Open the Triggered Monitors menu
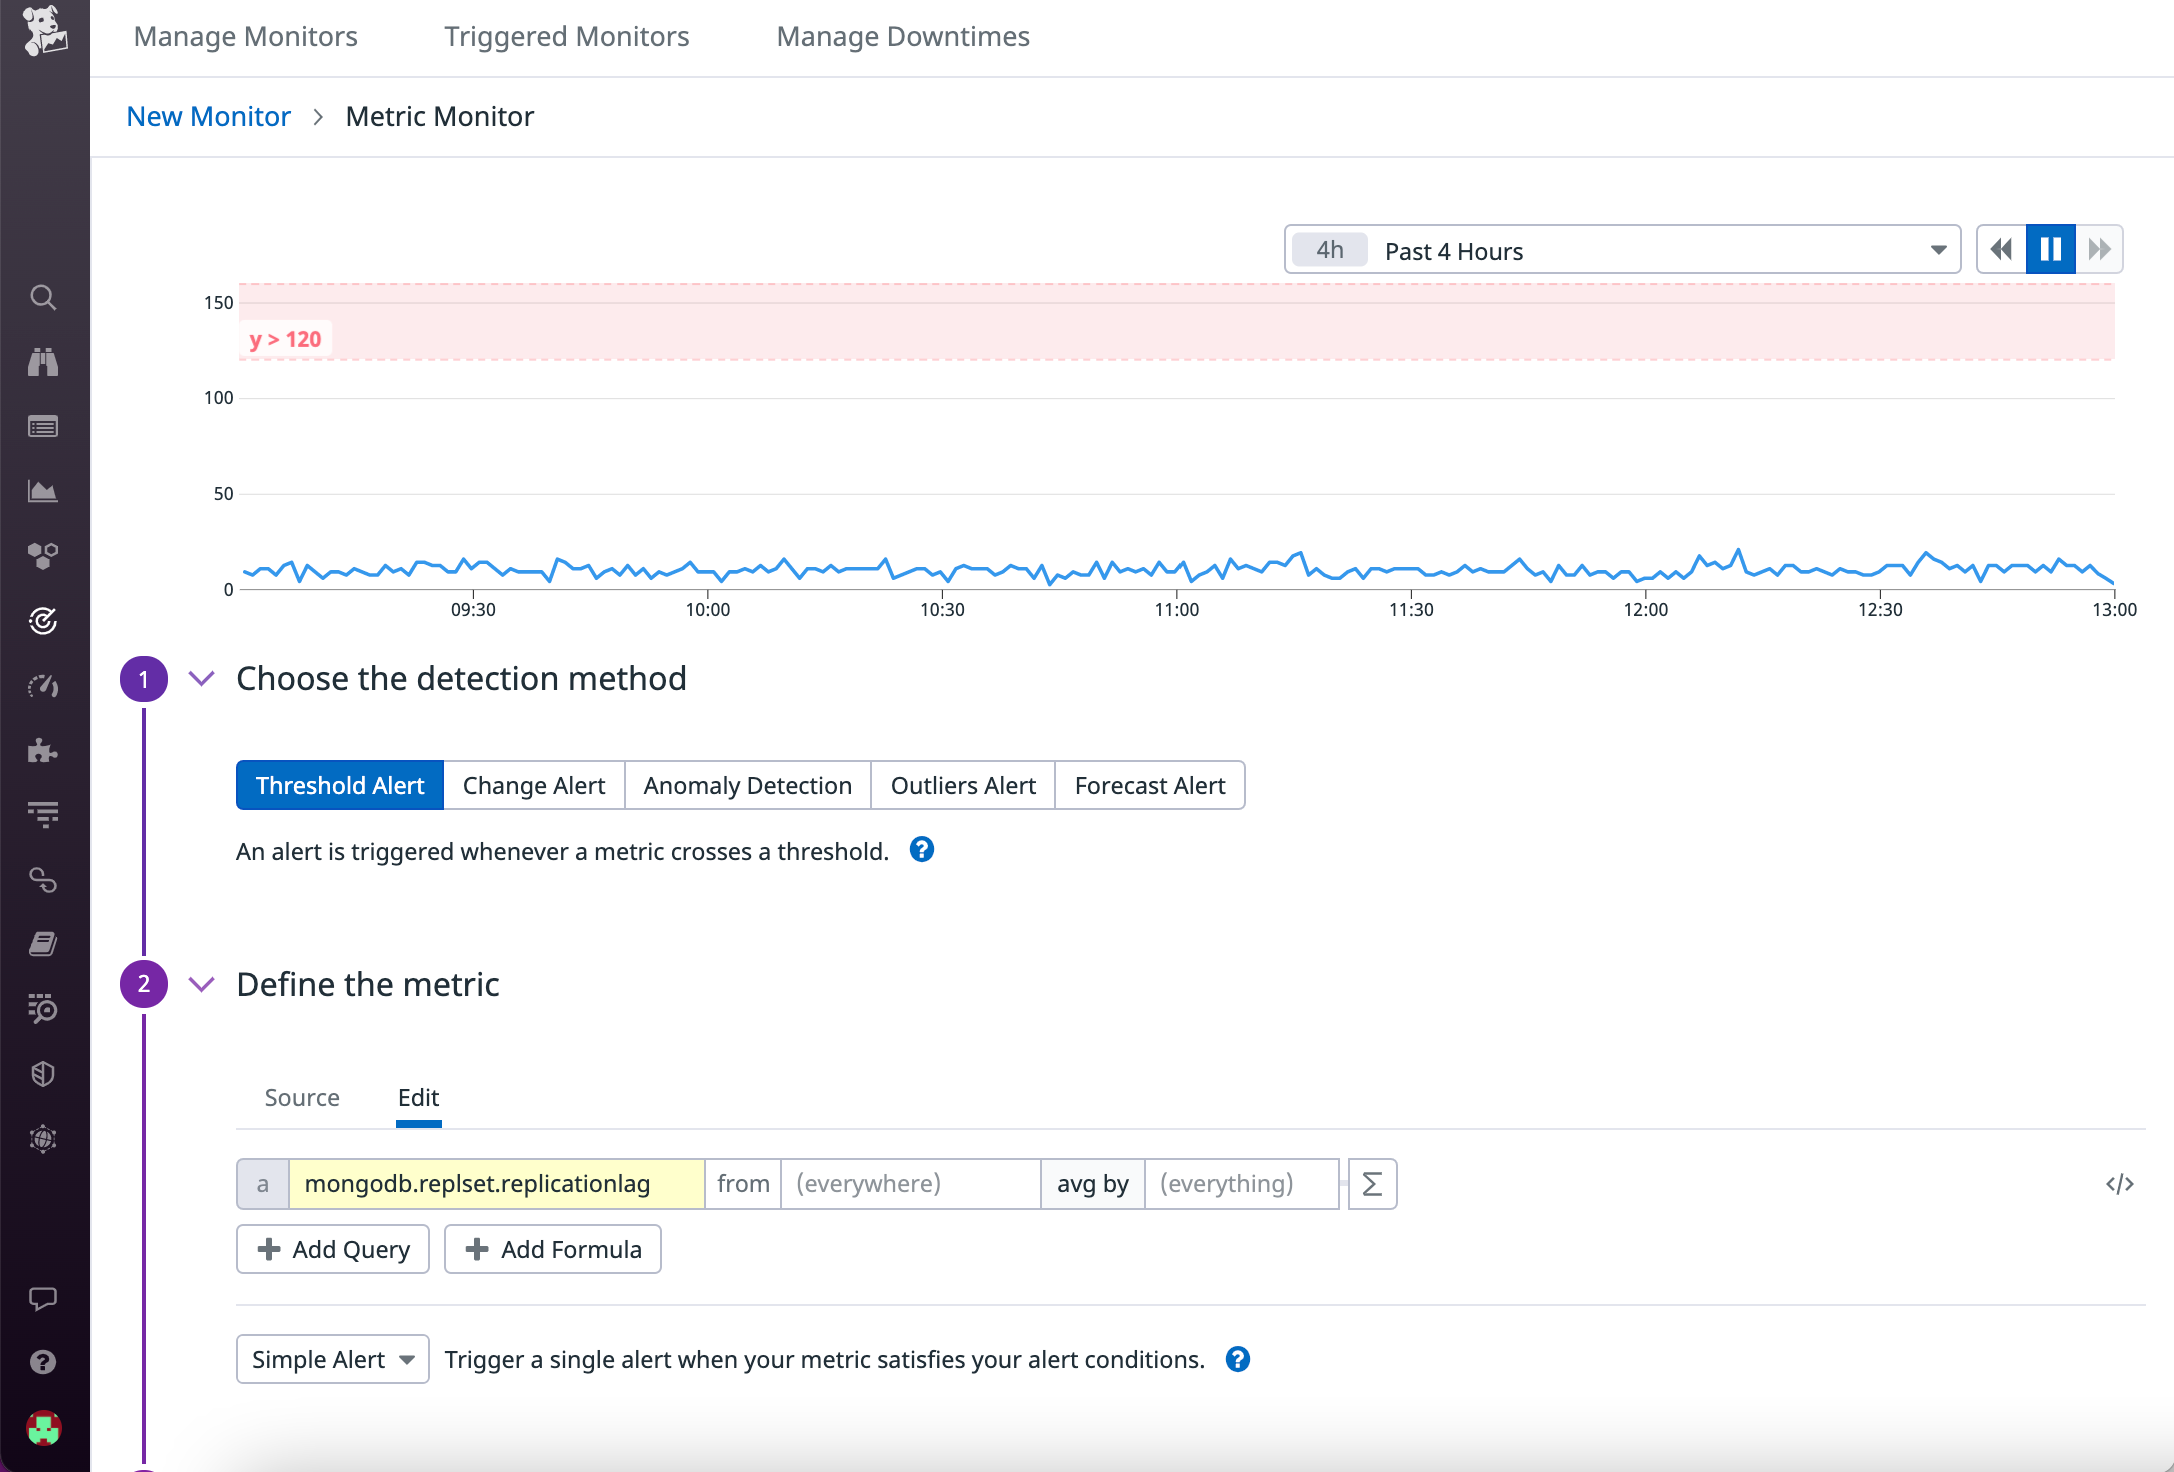 point(566,36)
